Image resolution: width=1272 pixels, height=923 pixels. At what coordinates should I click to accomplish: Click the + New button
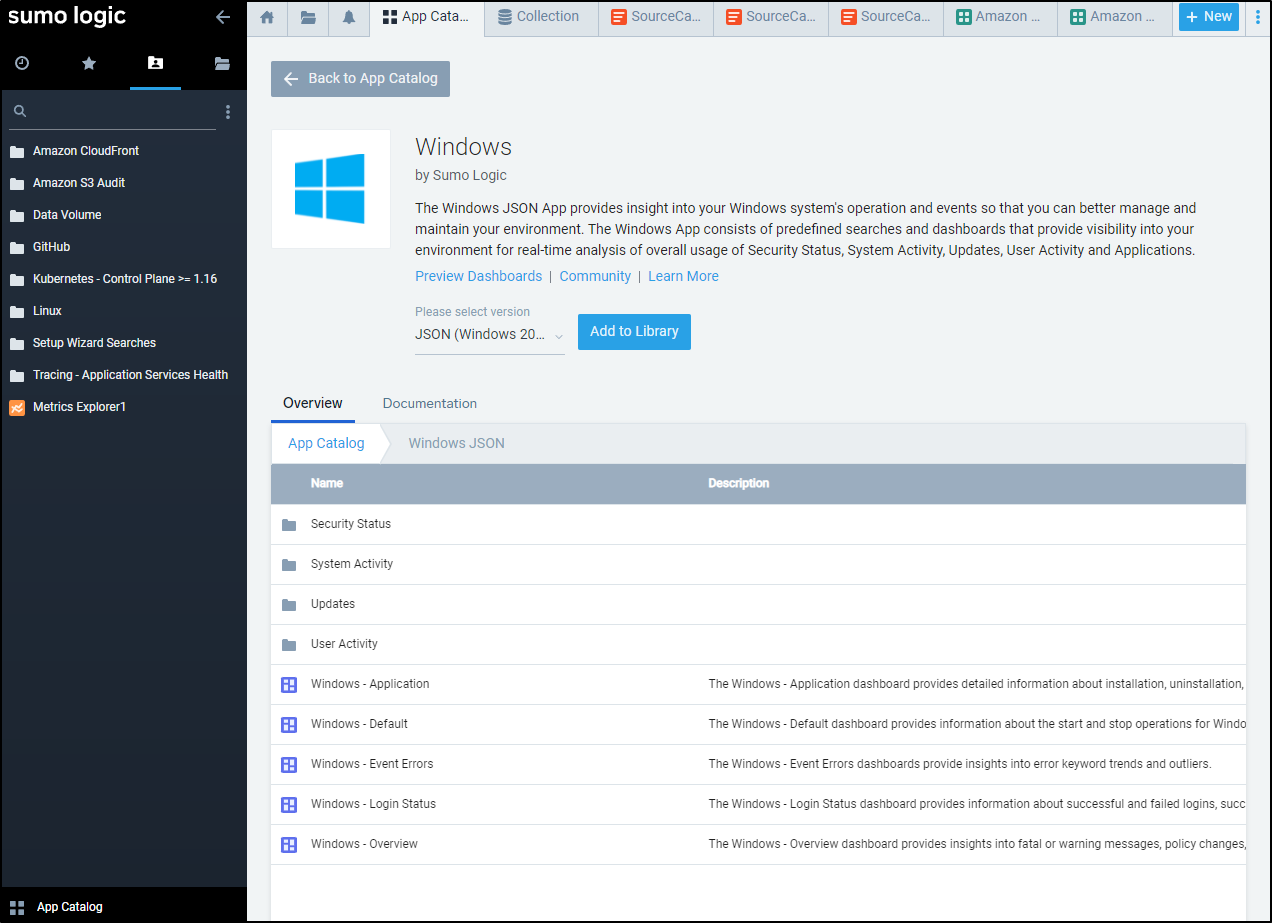(1209, 17)
